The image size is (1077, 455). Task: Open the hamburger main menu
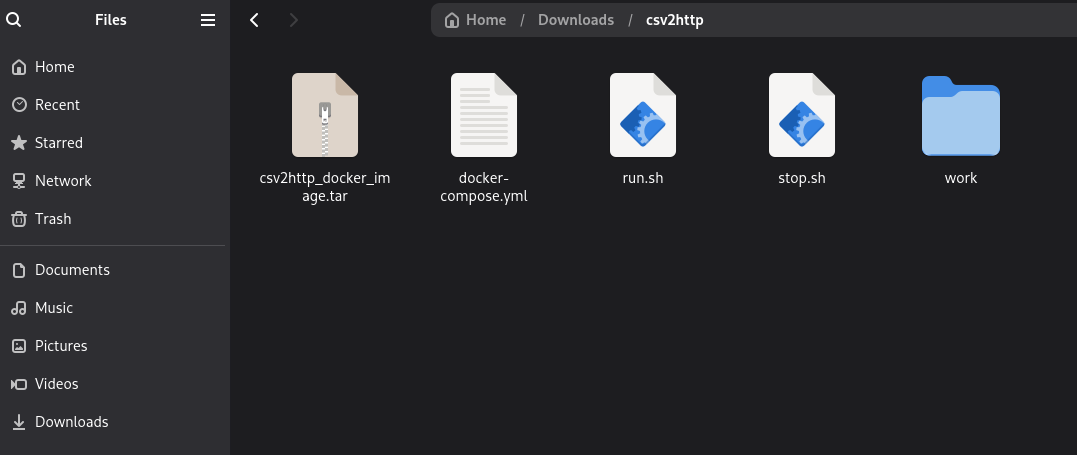pos(208,20)
